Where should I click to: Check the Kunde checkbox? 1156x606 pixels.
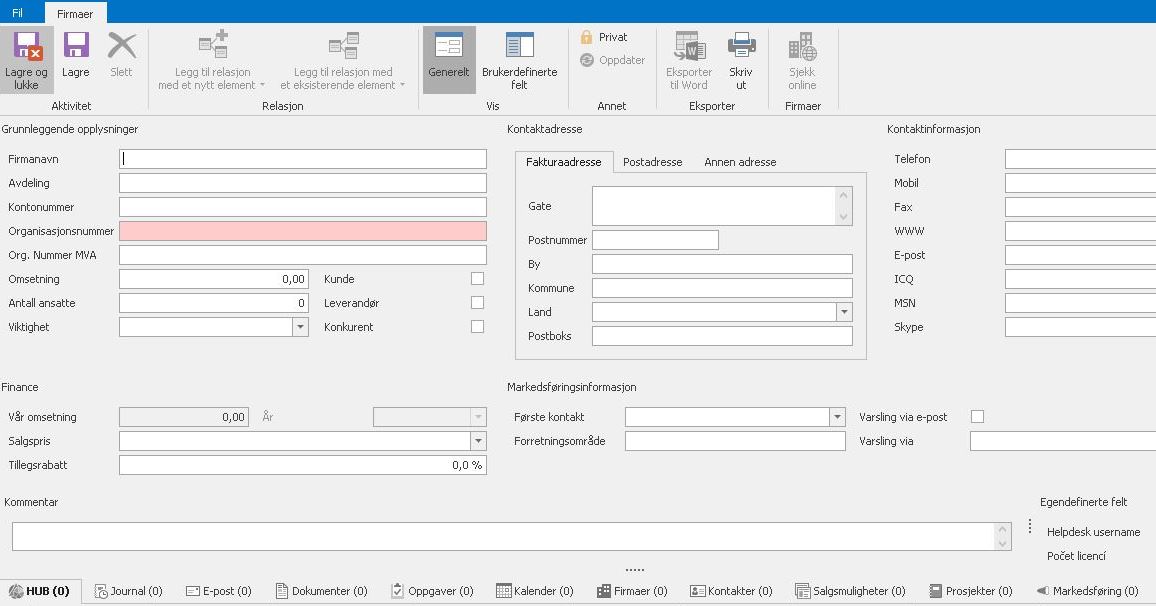tap(478, 279)
